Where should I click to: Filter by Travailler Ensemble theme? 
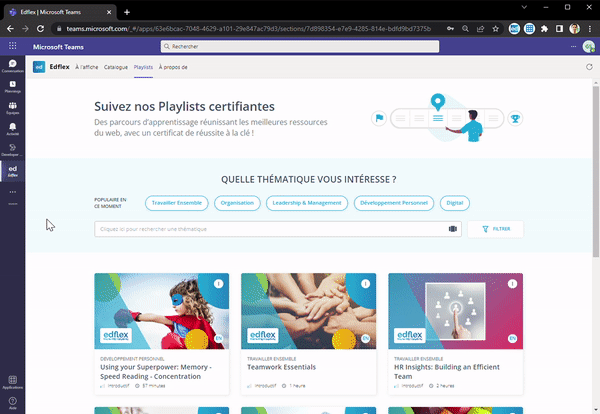click(x=177, y=203)
